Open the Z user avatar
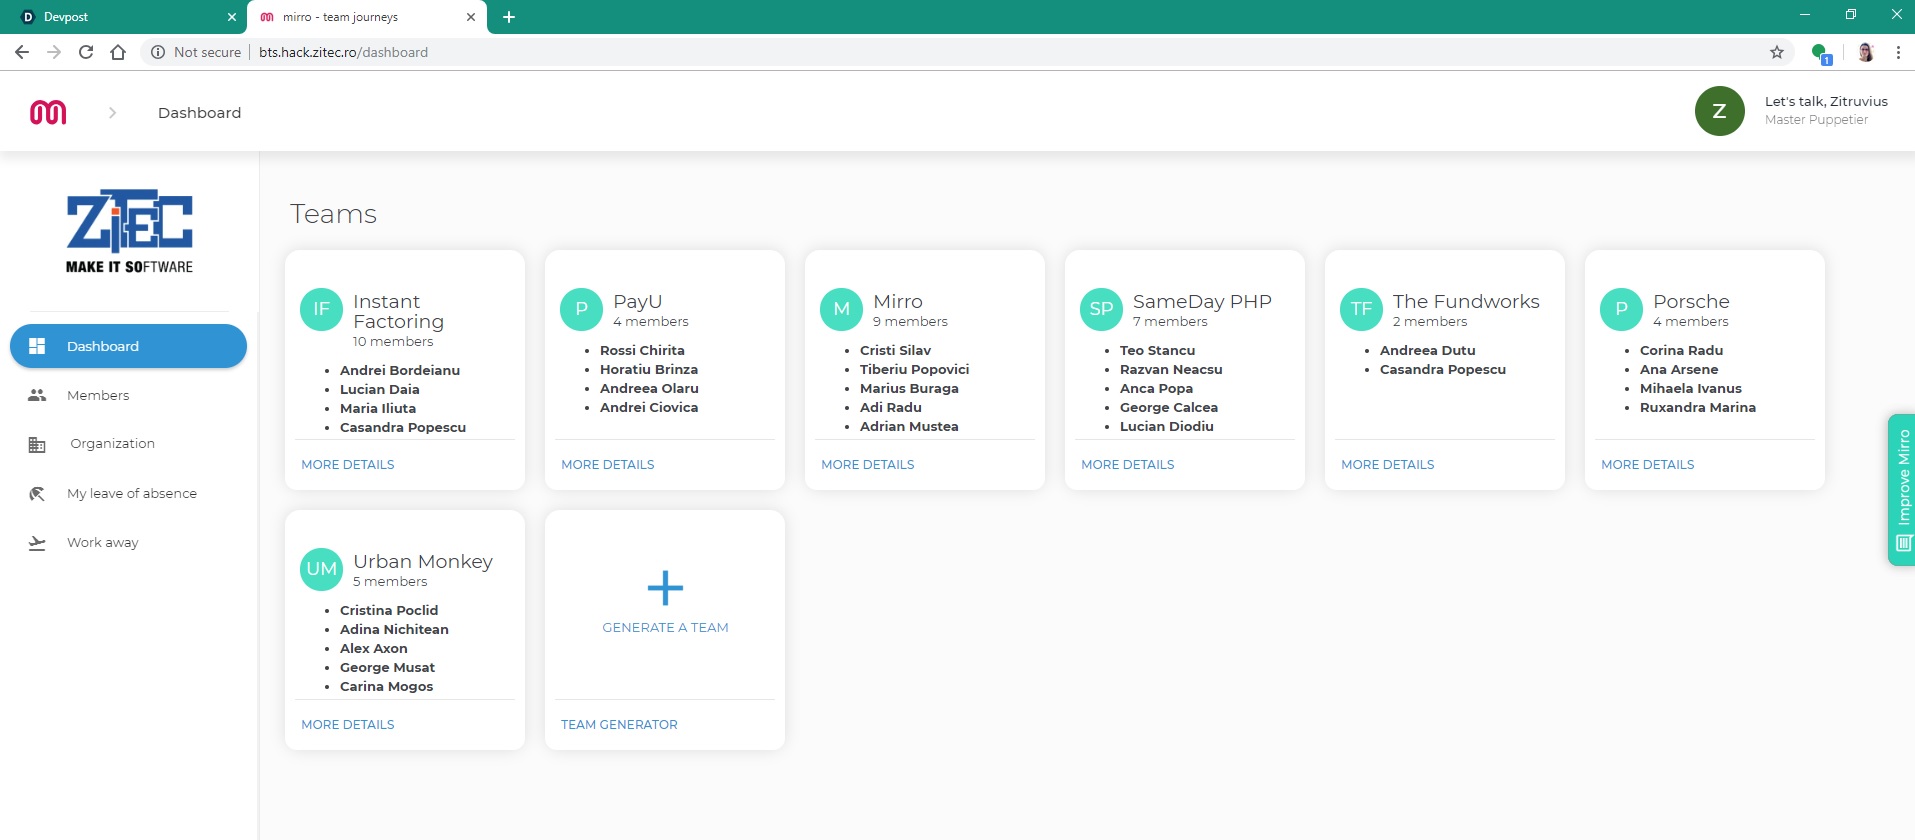The image size is (1915, 840). pyautogui.click(x=1719, y=111)
